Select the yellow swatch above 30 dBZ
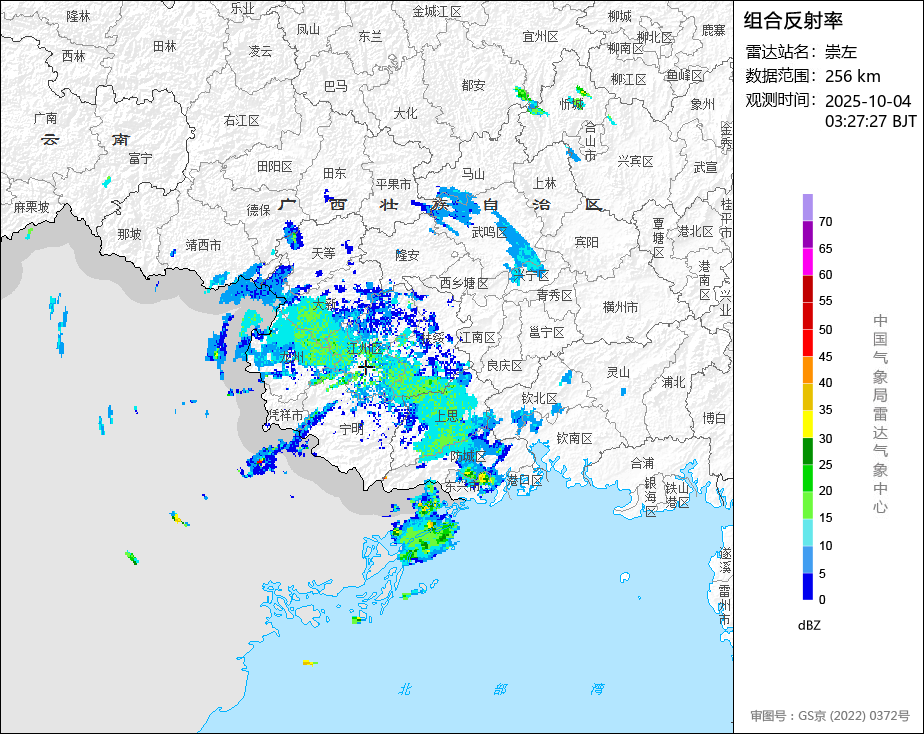The height and width of the screenshot is (734, 924). [x=807, y=424]
